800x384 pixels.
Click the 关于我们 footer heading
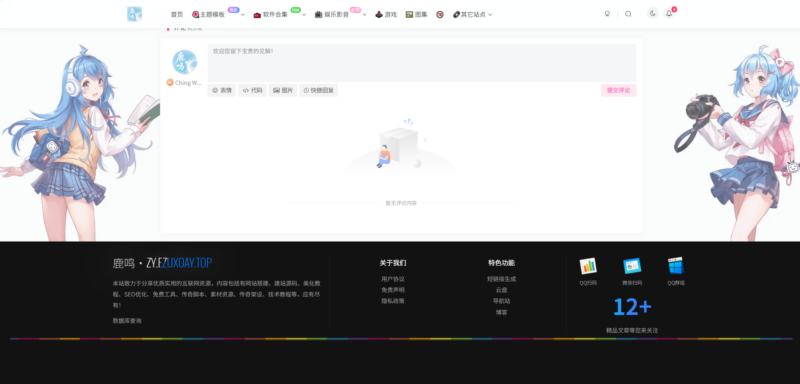pos(393,263)
